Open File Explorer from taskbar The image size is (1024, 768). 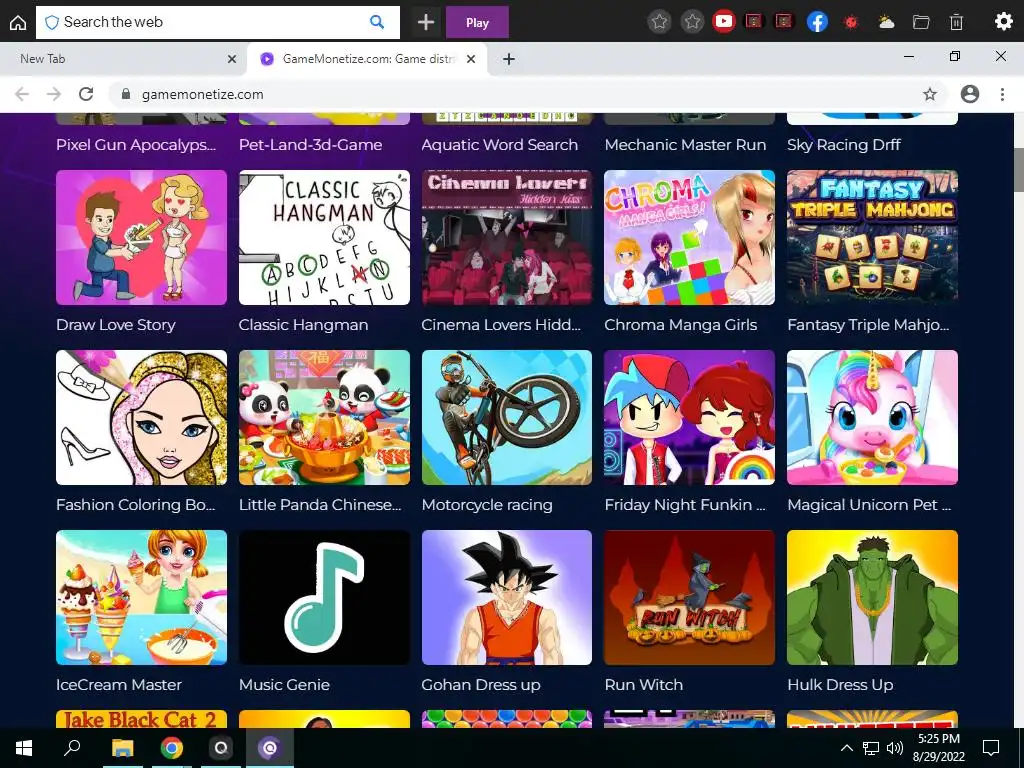[x=122, y=748]
